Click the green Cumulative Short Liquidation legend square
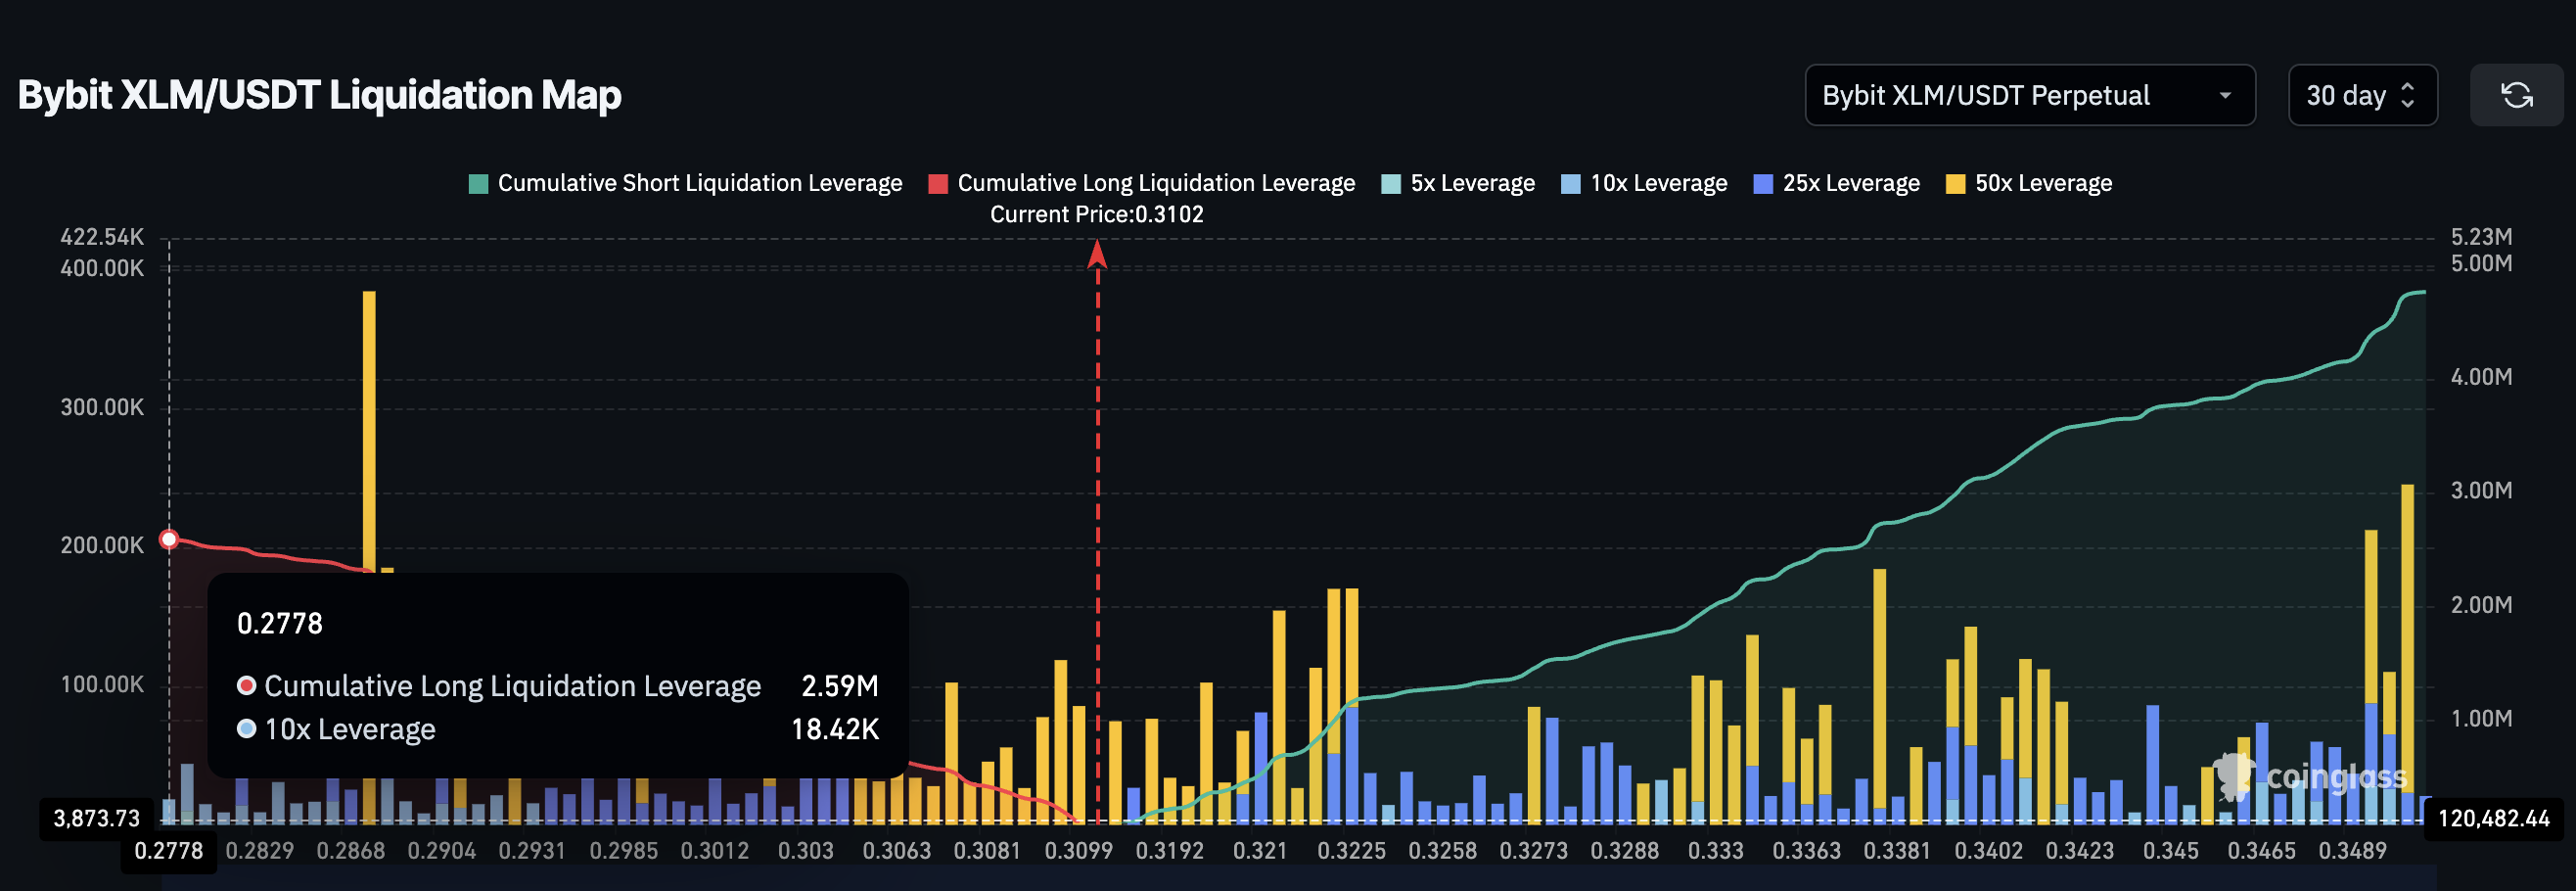This screenshot has width=2576, height=891. point(479,183)
